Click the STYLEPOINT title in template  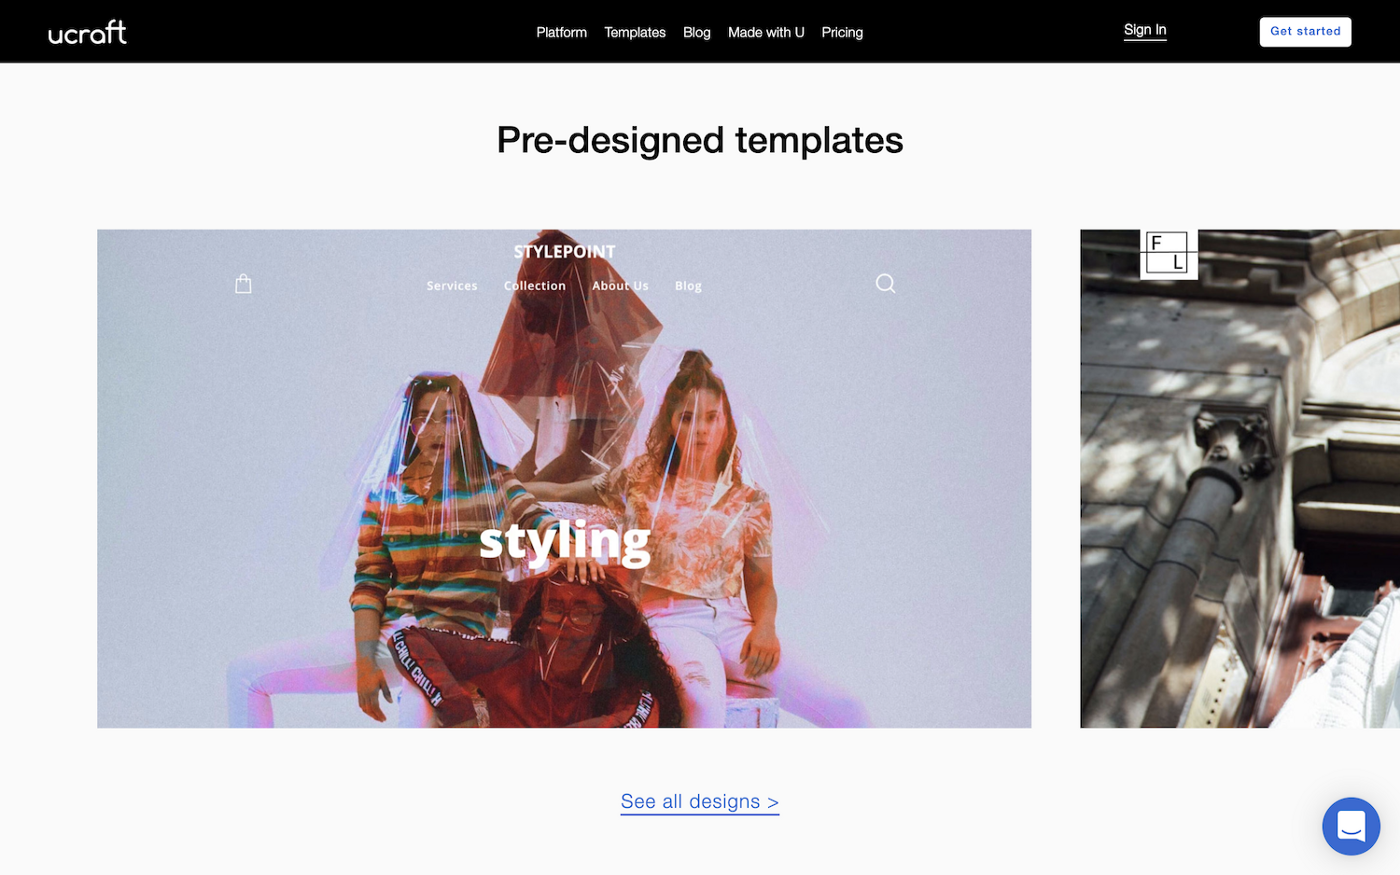[564, 252]
